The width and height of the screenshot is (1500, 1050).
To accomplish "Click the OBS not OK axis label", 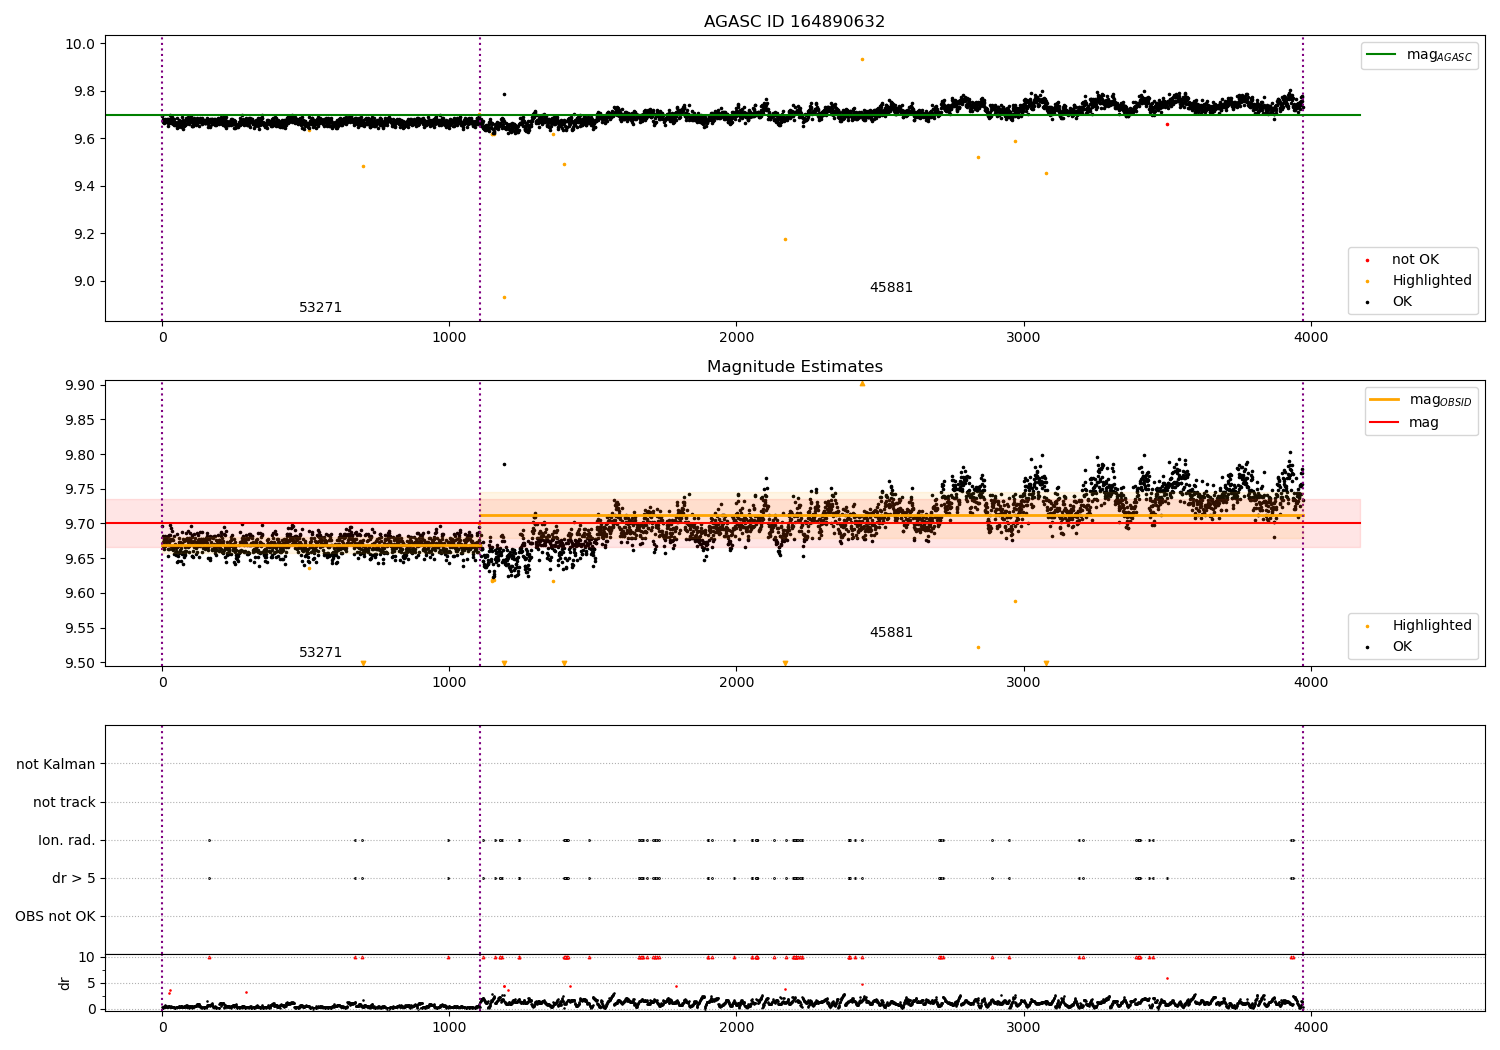I will pos(56,916).
